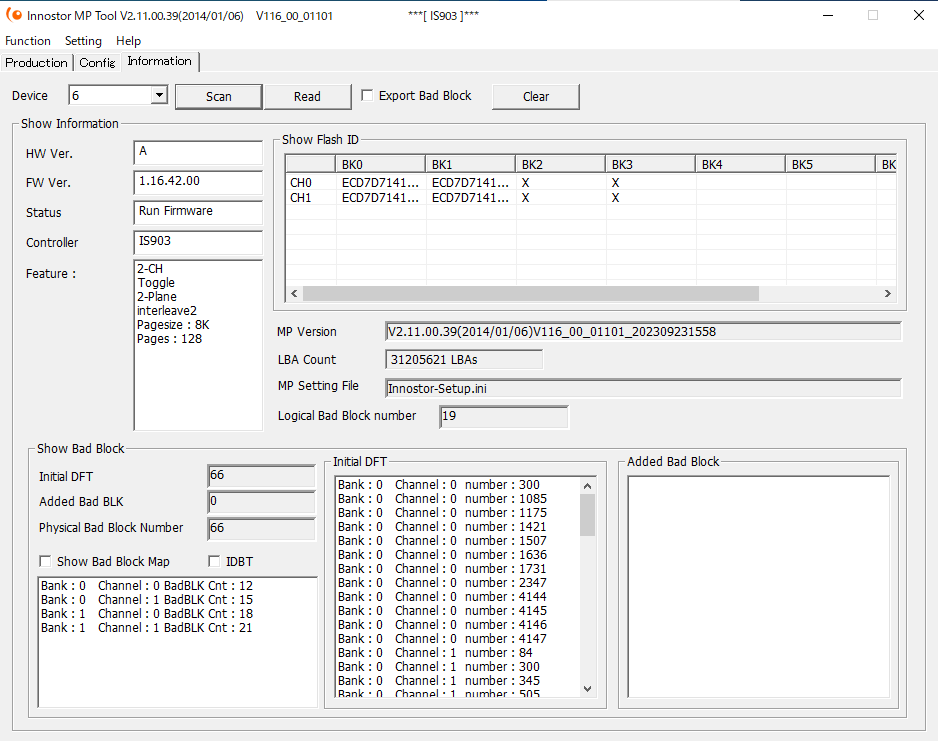Screen dimensions: 938x741
Task: Click Flash ID scroll right arrow
Action: (x=888, y=293)
